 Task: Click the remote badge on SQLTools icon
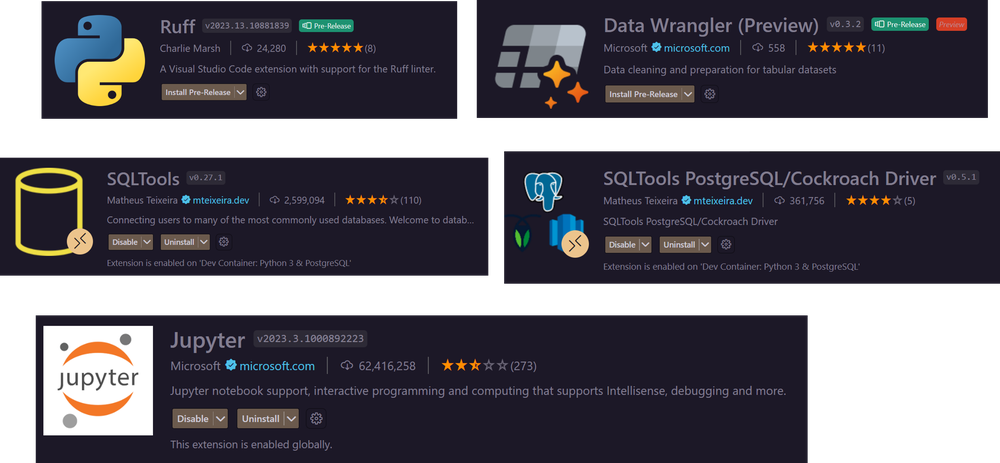[80, 241]
